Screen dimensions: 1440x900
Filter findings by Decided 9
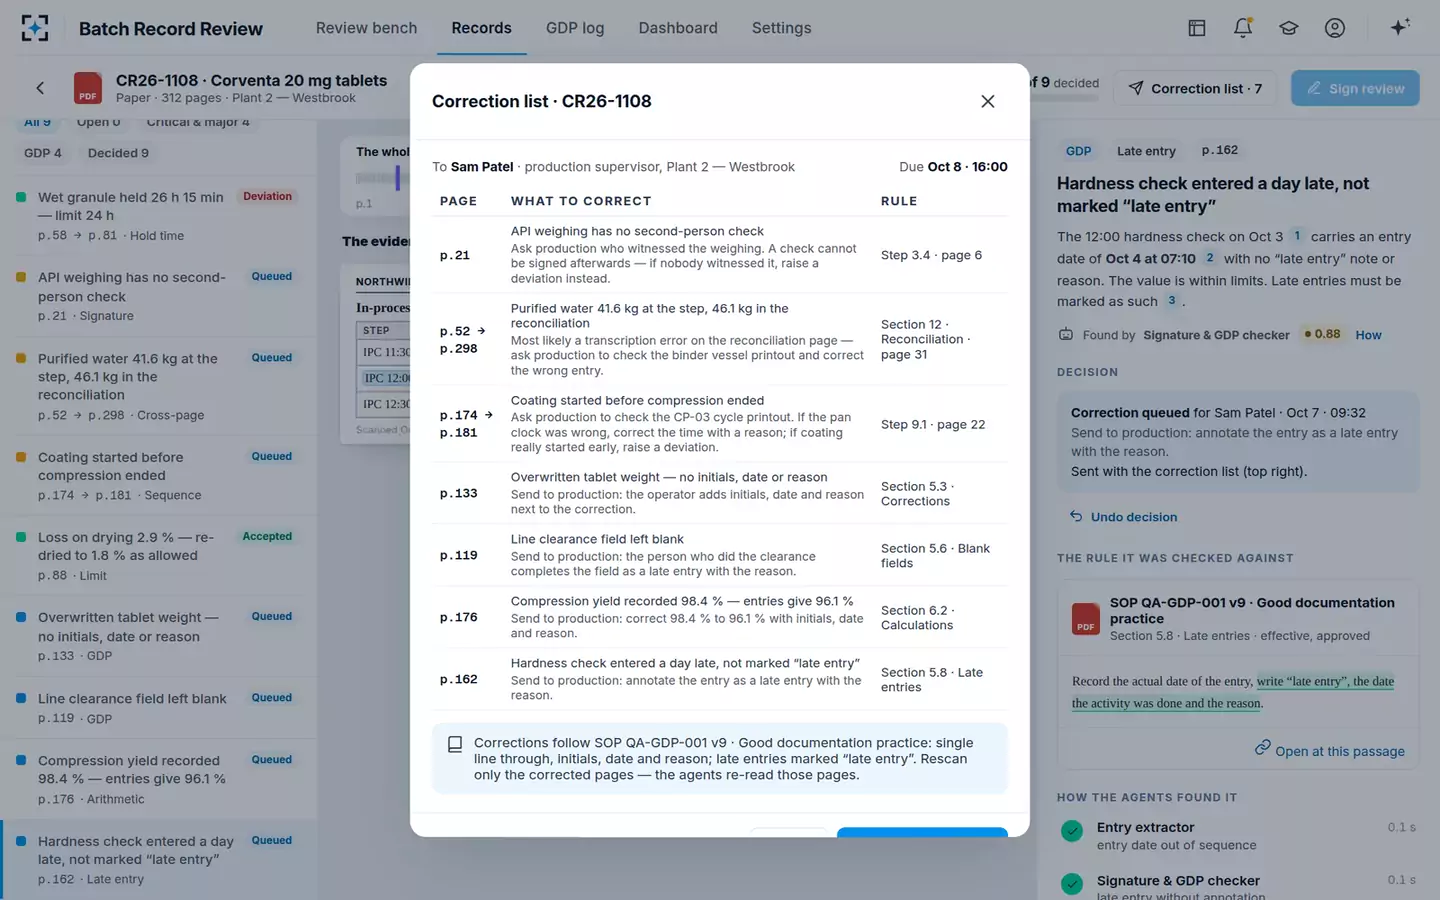pyautogui.click(x=118, y=153)
